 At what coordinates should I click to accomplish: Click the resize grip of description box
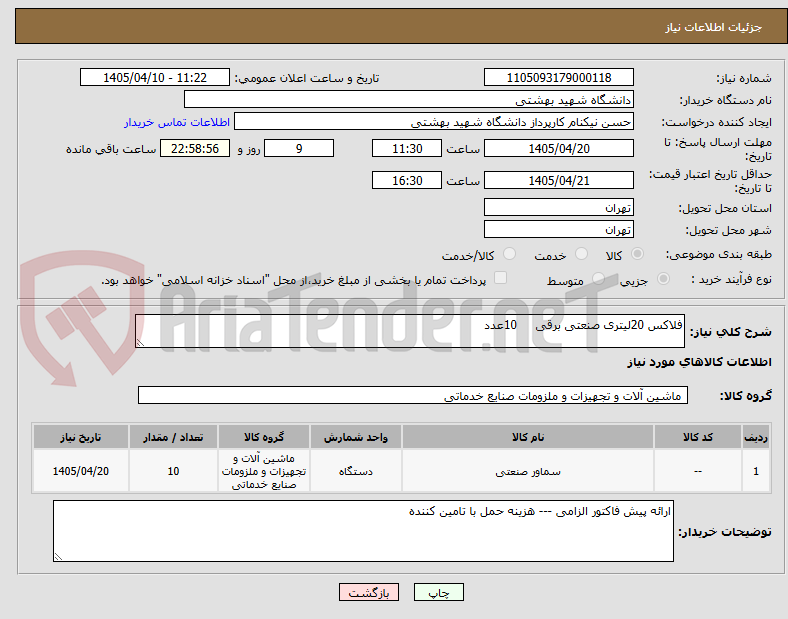(140, 343)
